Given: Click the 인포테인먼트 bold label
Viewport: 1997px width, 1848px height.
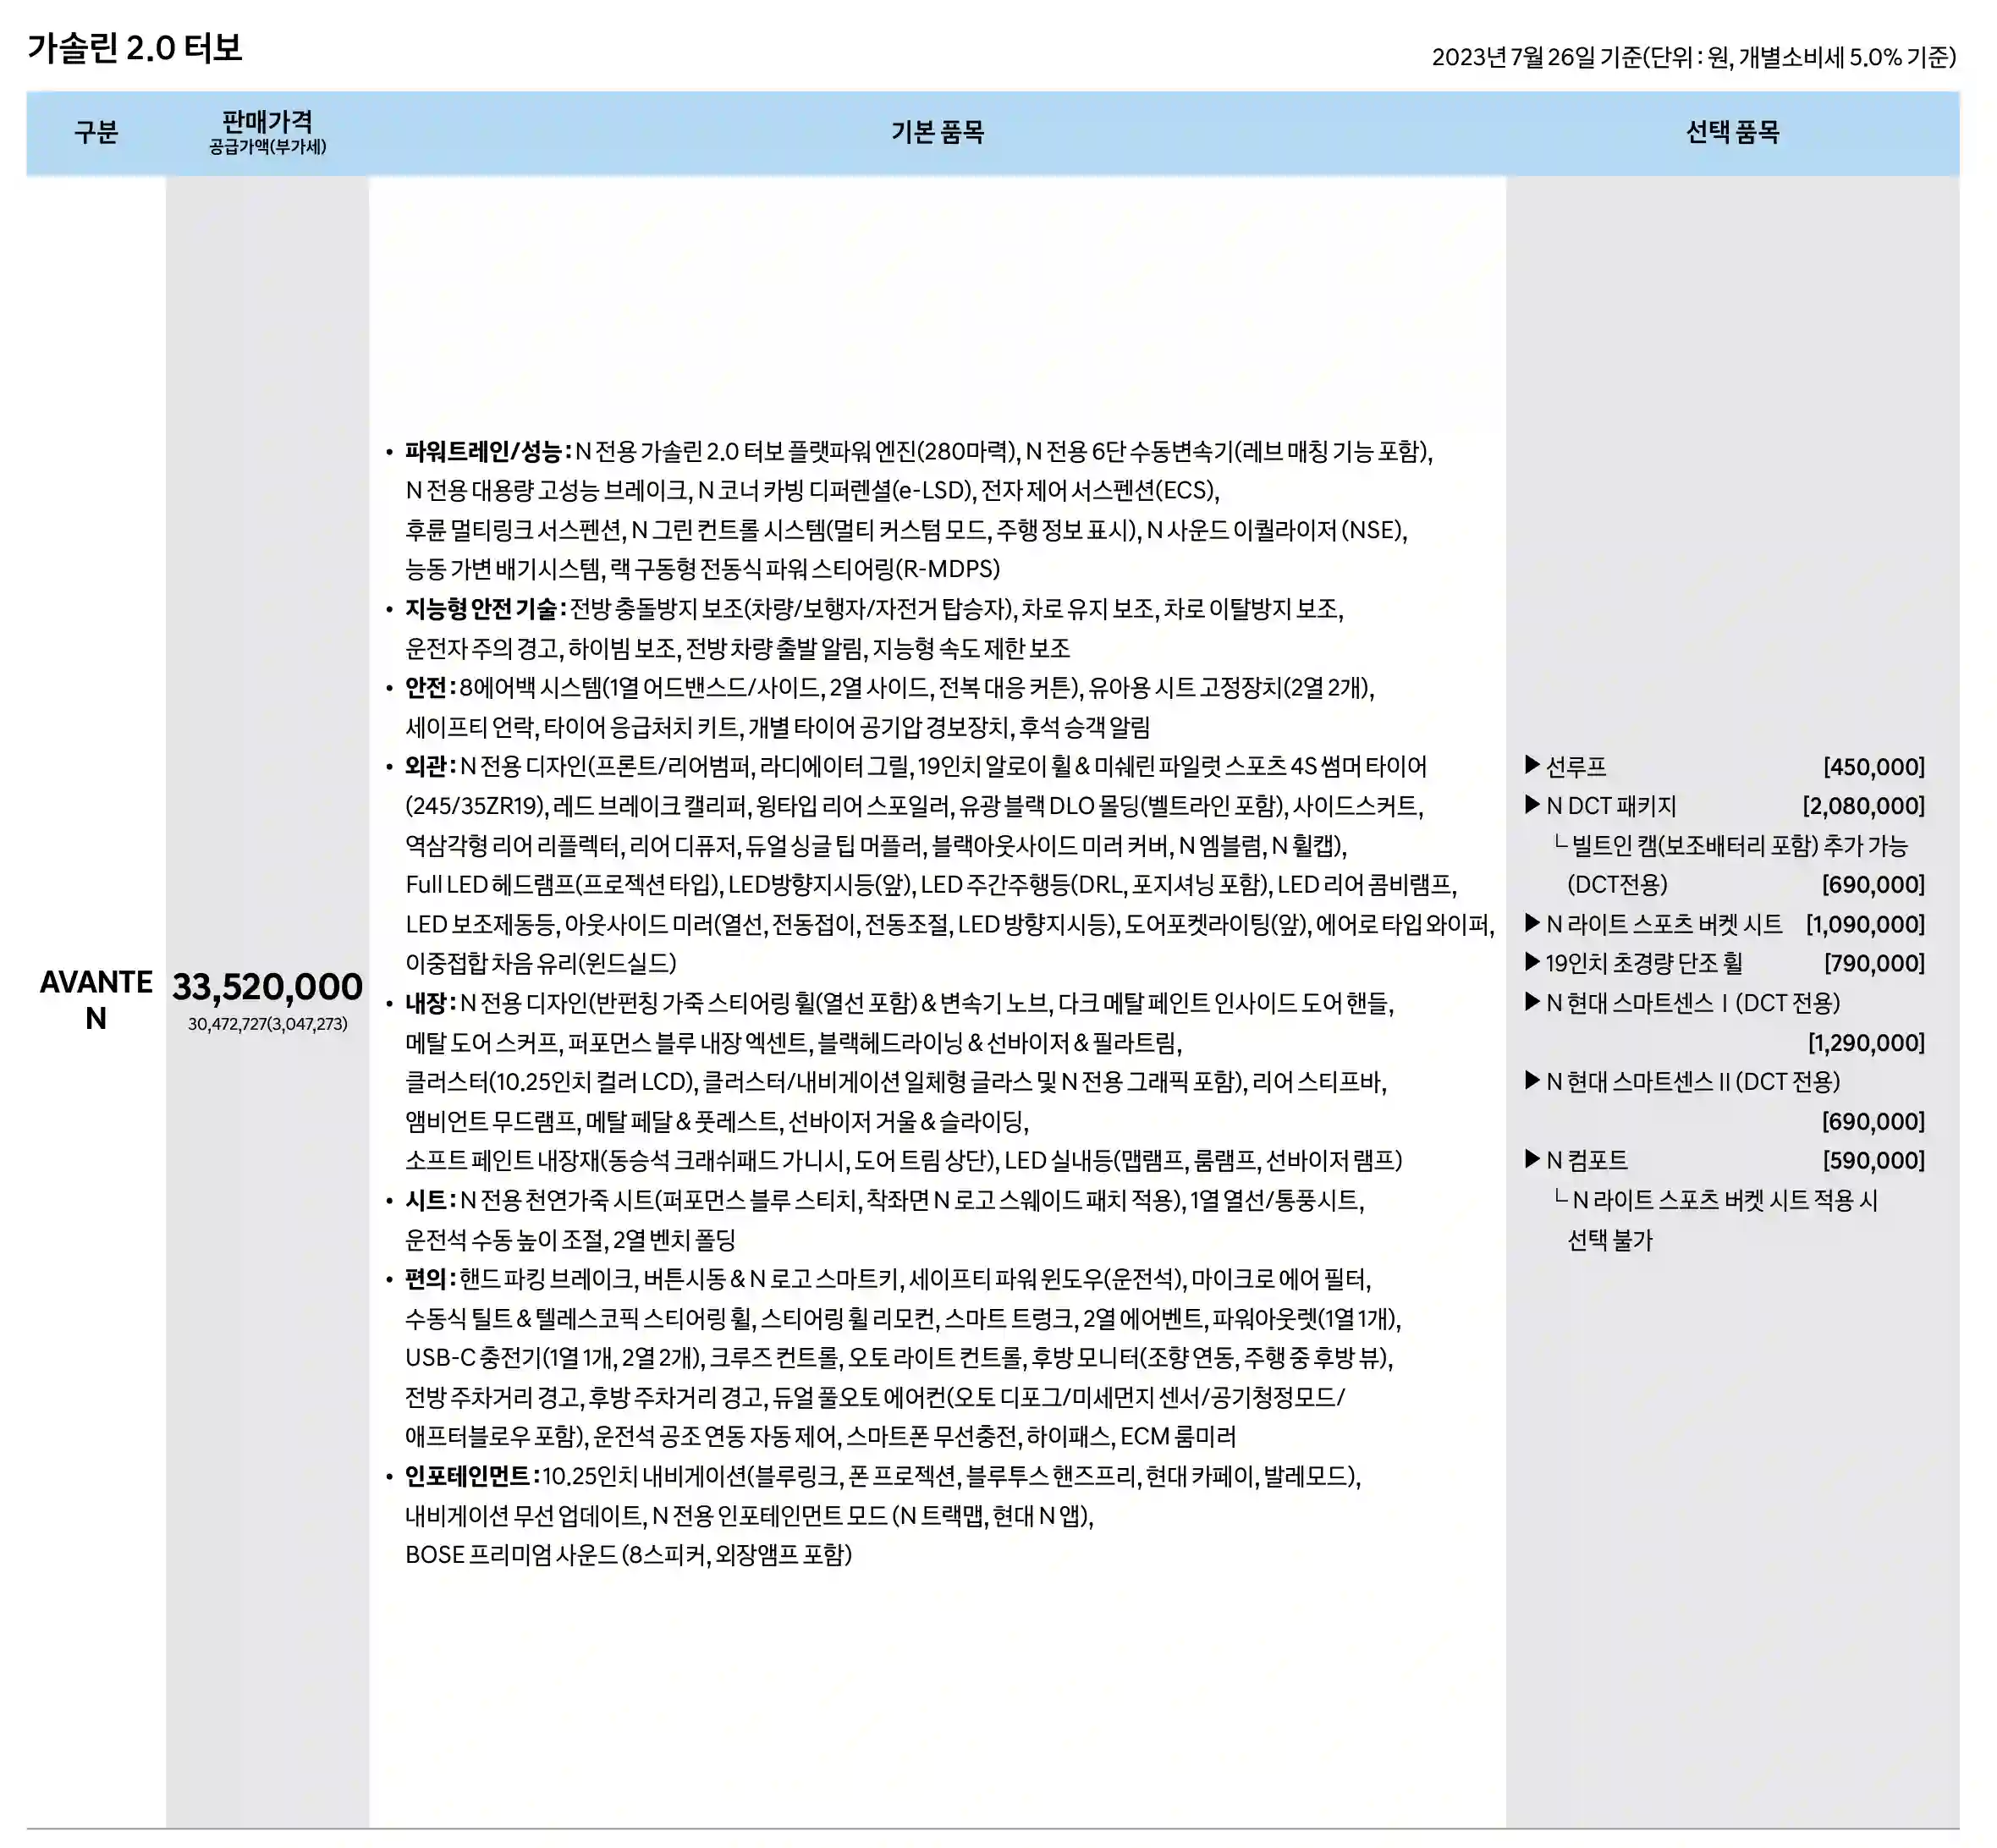Looking at the screenshot, I should (x=471, y=1476).
